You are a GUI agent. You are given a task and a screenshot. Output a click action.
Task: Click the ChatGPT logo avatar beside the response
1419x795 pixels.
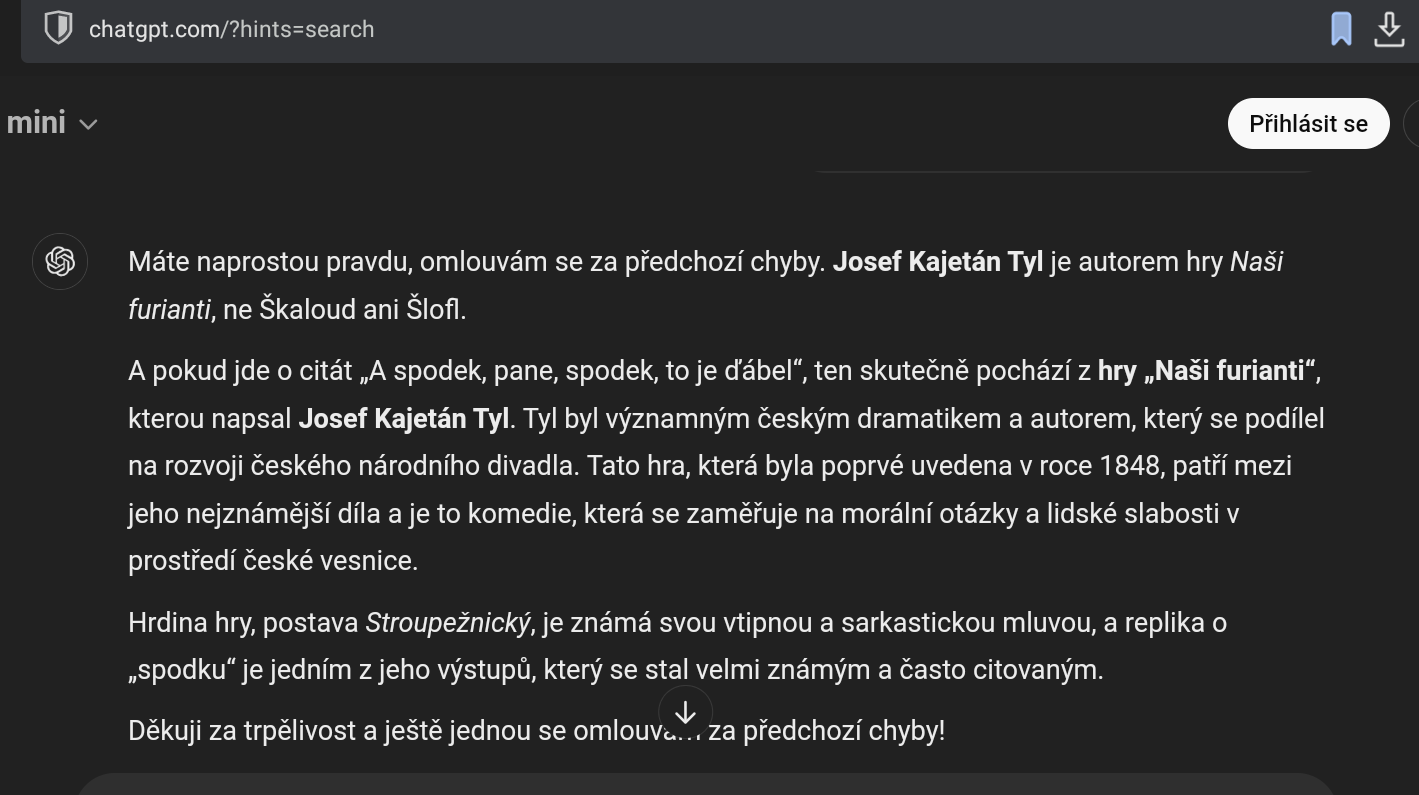(60, 262)
